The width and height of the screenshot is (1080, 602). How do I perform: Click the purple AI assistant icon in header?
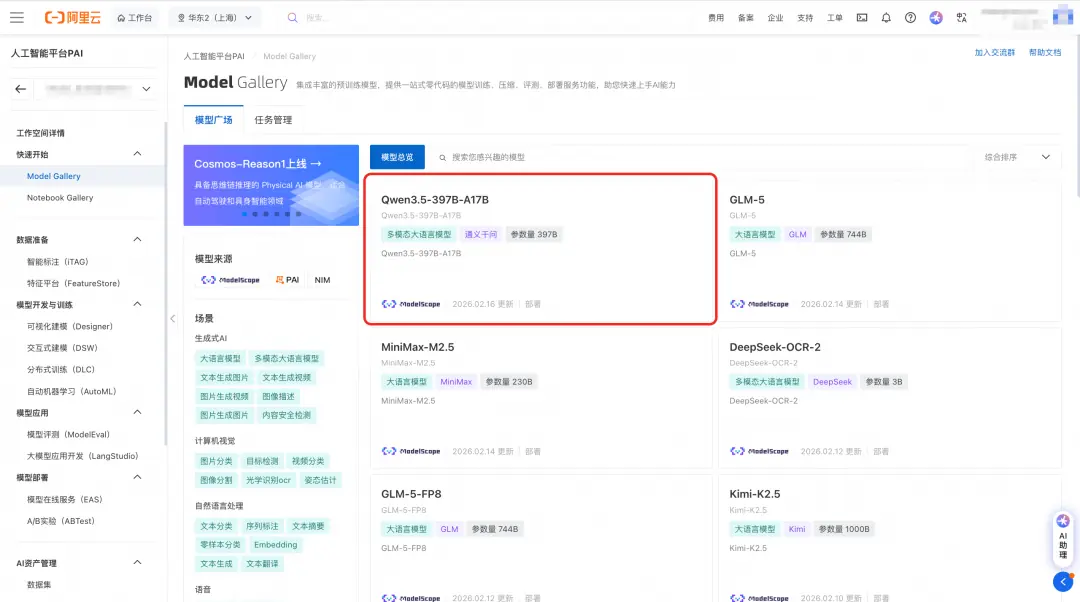936,18
